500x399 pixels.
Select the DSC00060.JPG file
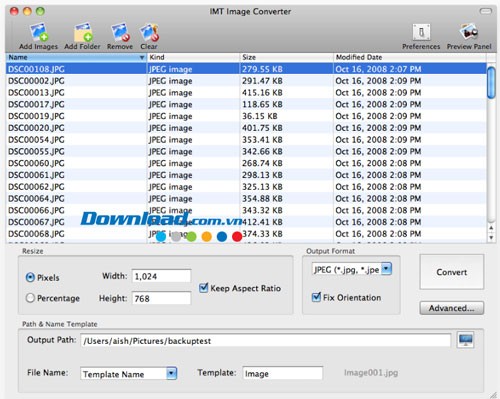tap(246, 163)
